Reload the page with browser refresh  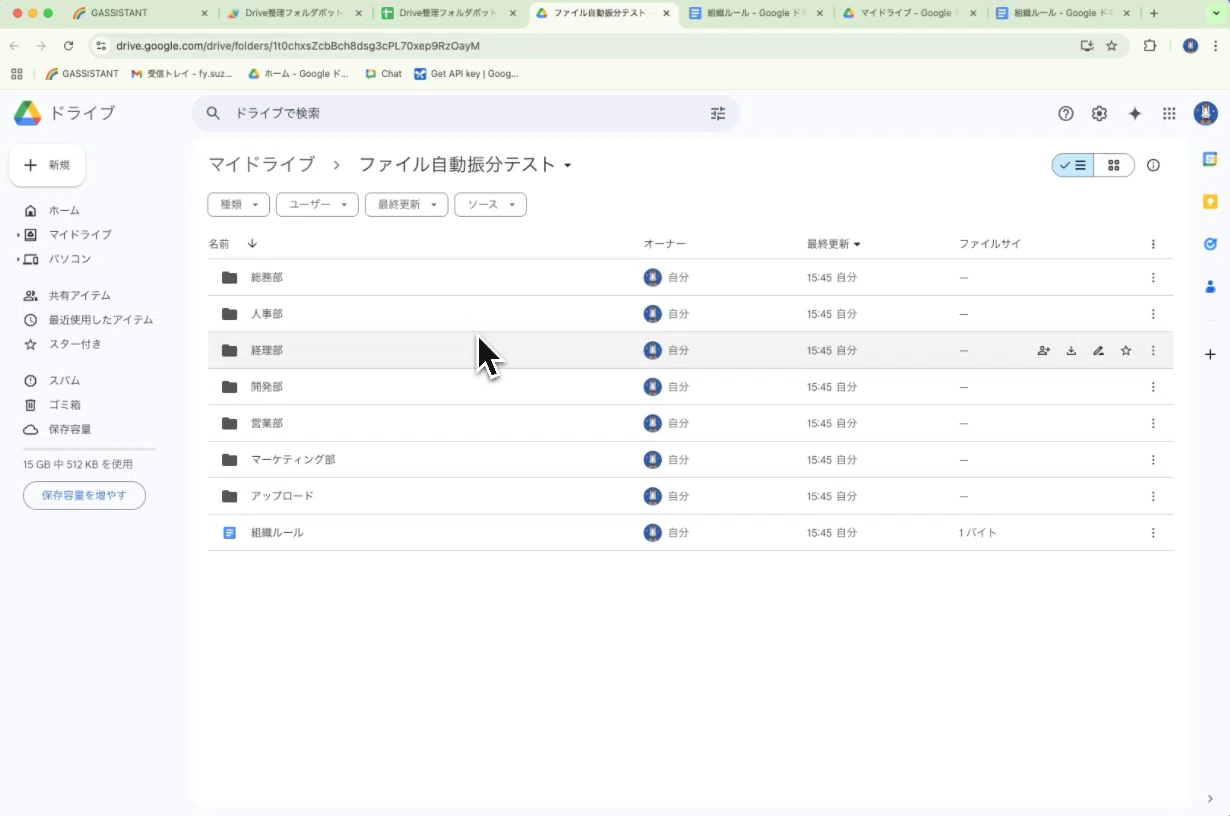click(x=68, y=46)
